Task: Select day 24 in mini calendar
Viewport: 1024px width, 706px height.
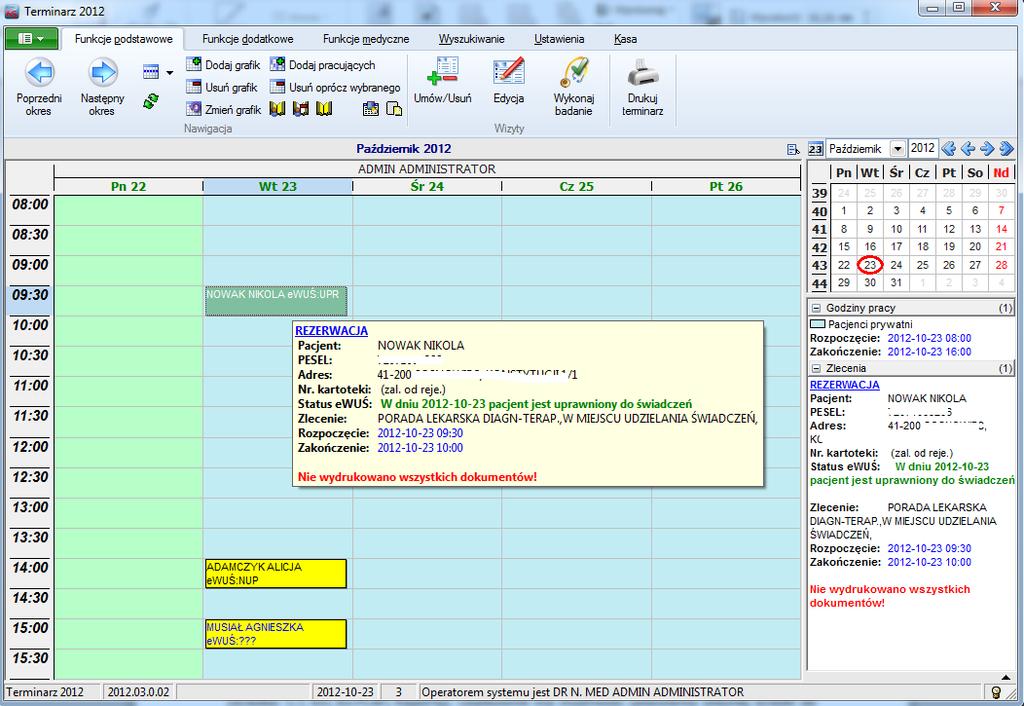Action: 896,265
